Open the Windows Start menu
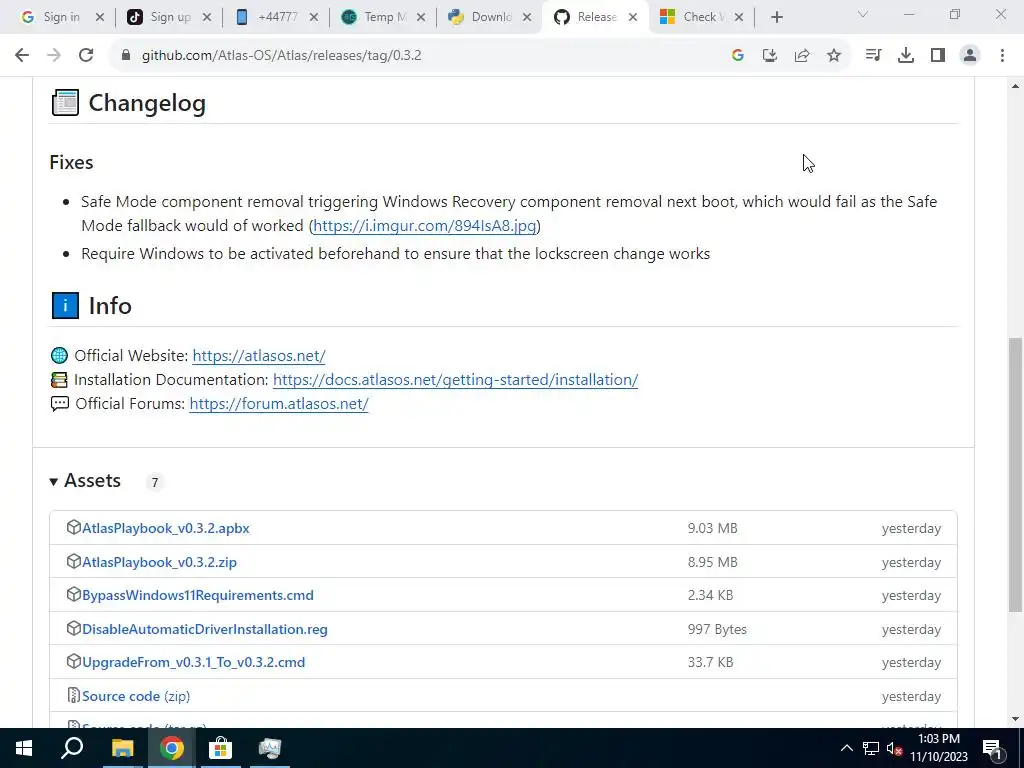This screenshot has height=768, width=1024. click(x=24, y=748)
